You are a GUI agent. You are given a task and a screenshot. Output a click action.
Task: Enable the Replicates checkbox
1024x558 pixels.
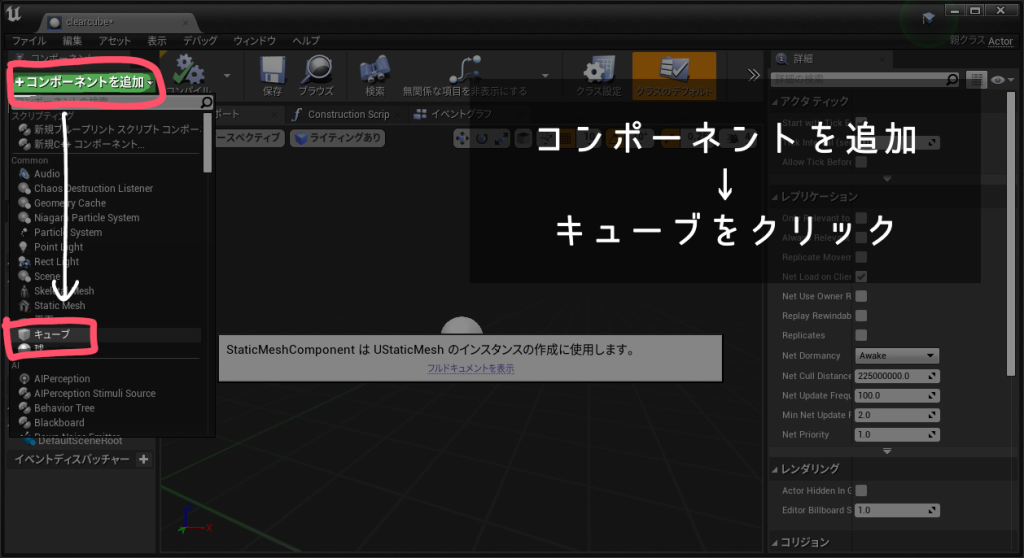point(860,335)
